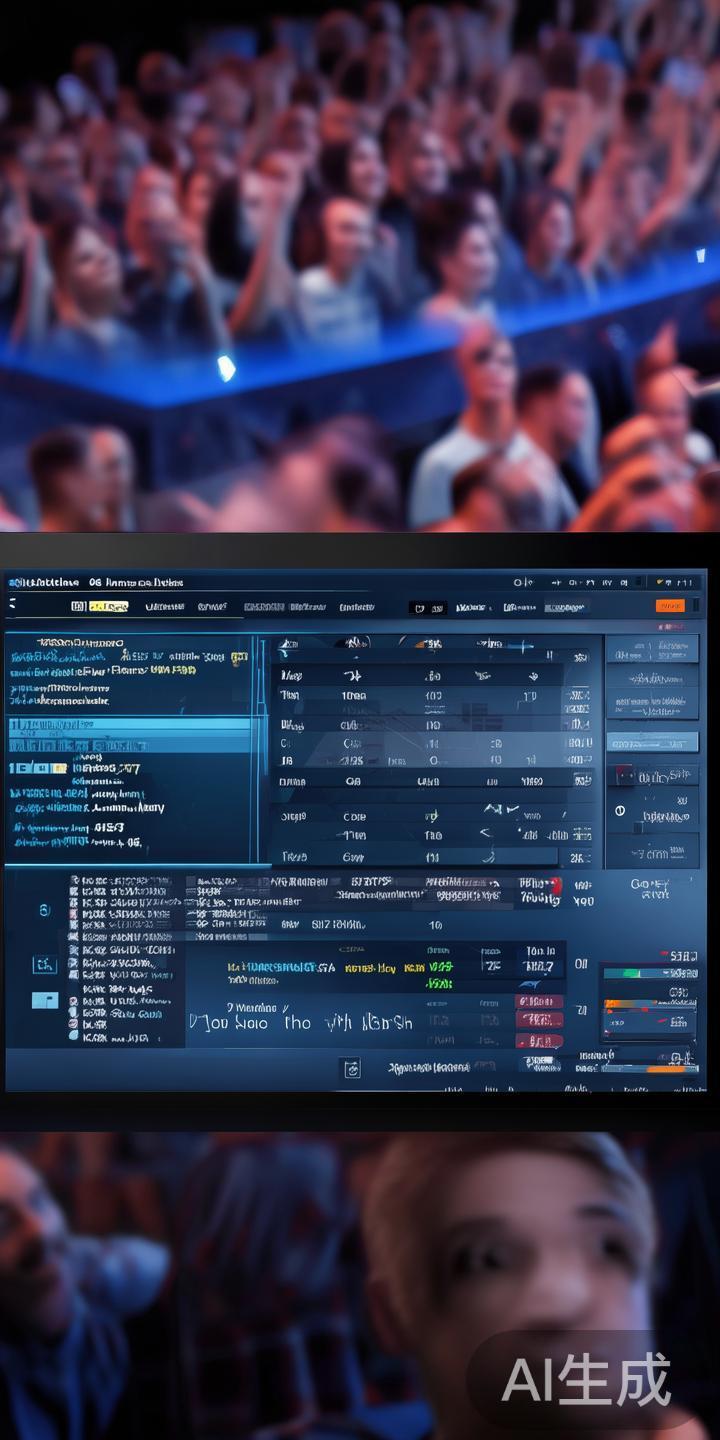Click the refresh icon in the bottom bar
The width and height of the screenshot is (720, 1440).
click(351, 1069)
